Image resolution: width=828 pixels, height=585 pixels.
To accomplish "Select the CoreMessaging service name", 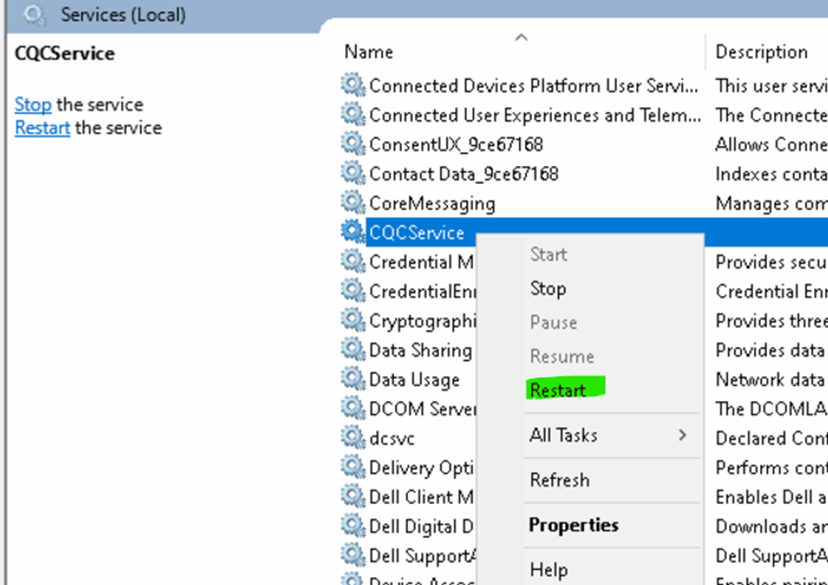I will 432,203.
